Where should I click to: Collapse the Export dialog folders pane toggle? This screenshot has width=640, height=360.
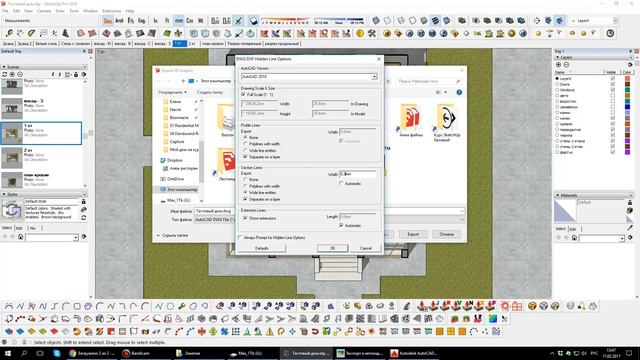point(172,236)
